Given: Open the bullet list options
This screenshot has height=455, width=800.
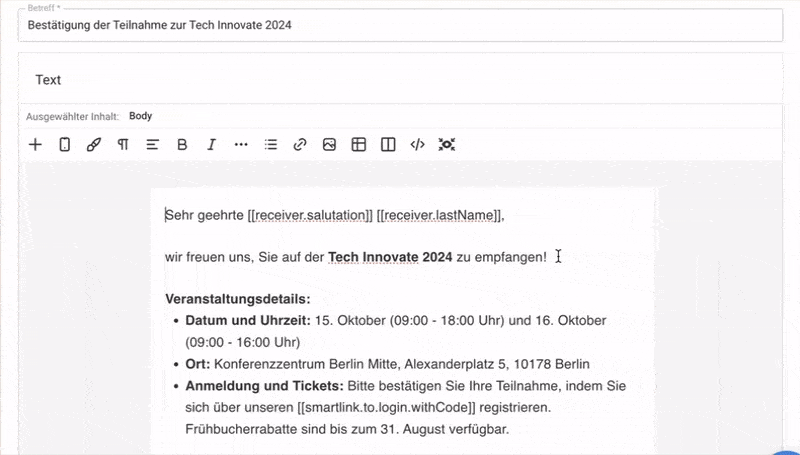Looking at the screenshot, I should pos(270,144).
